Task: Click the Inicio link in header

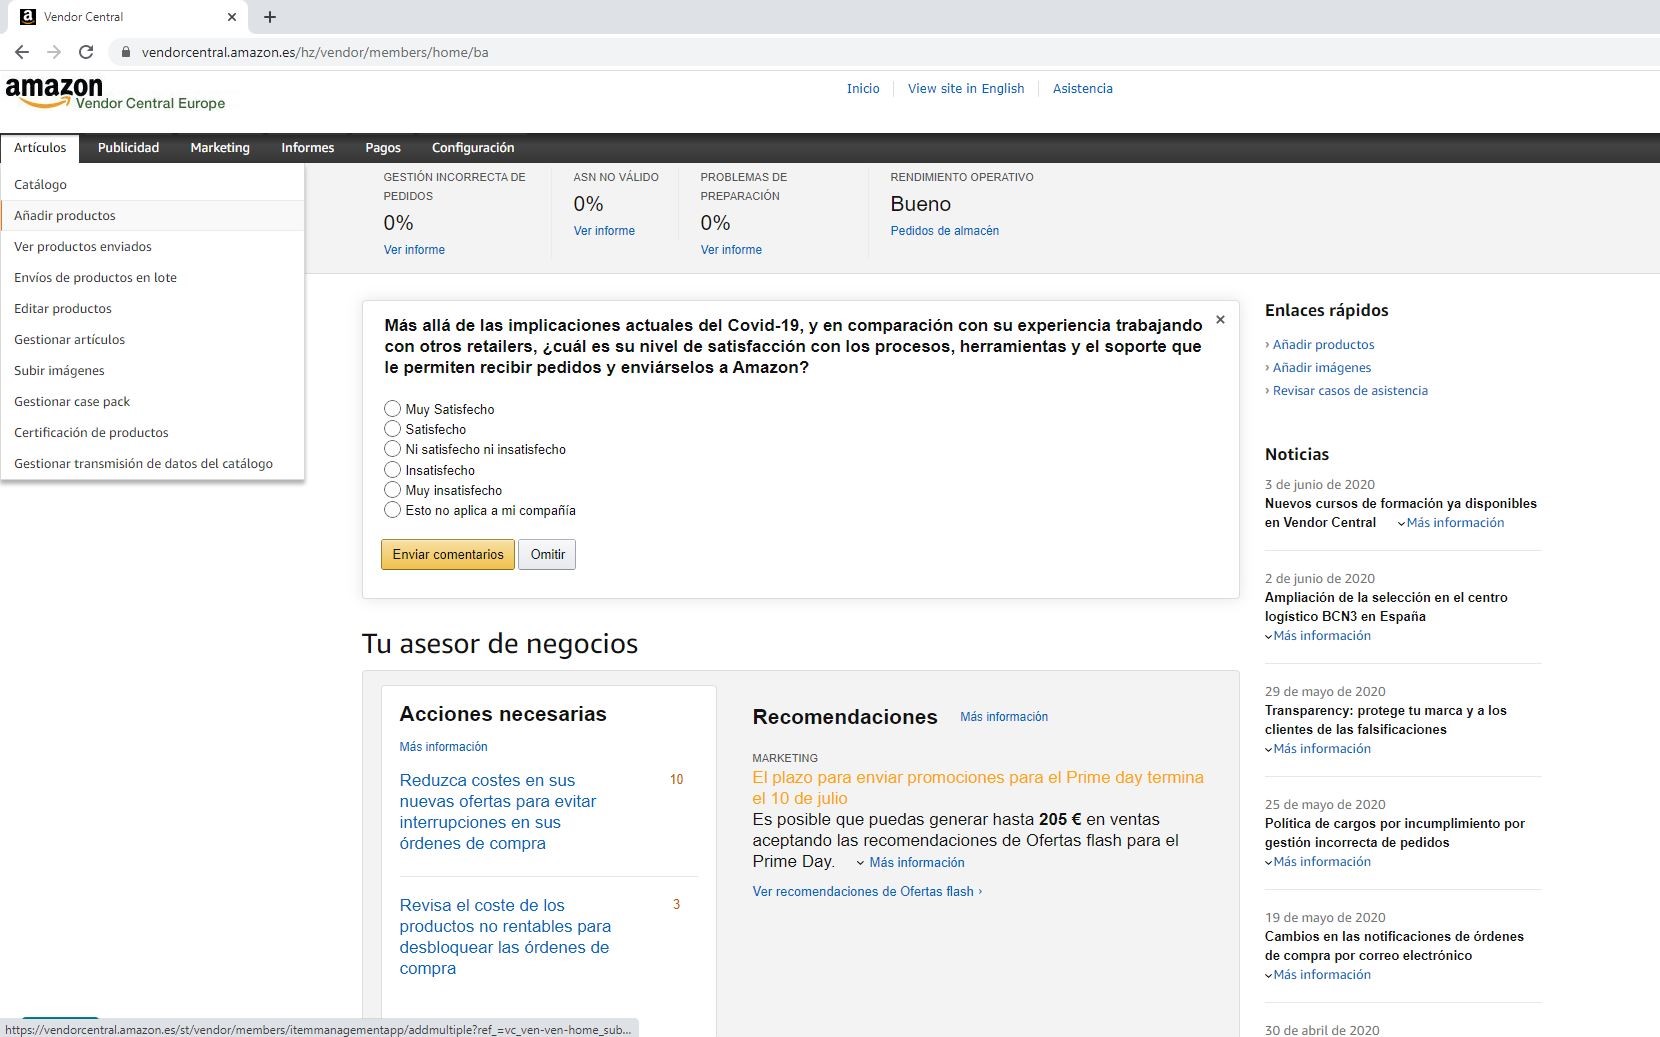Action: pos(863,89)
